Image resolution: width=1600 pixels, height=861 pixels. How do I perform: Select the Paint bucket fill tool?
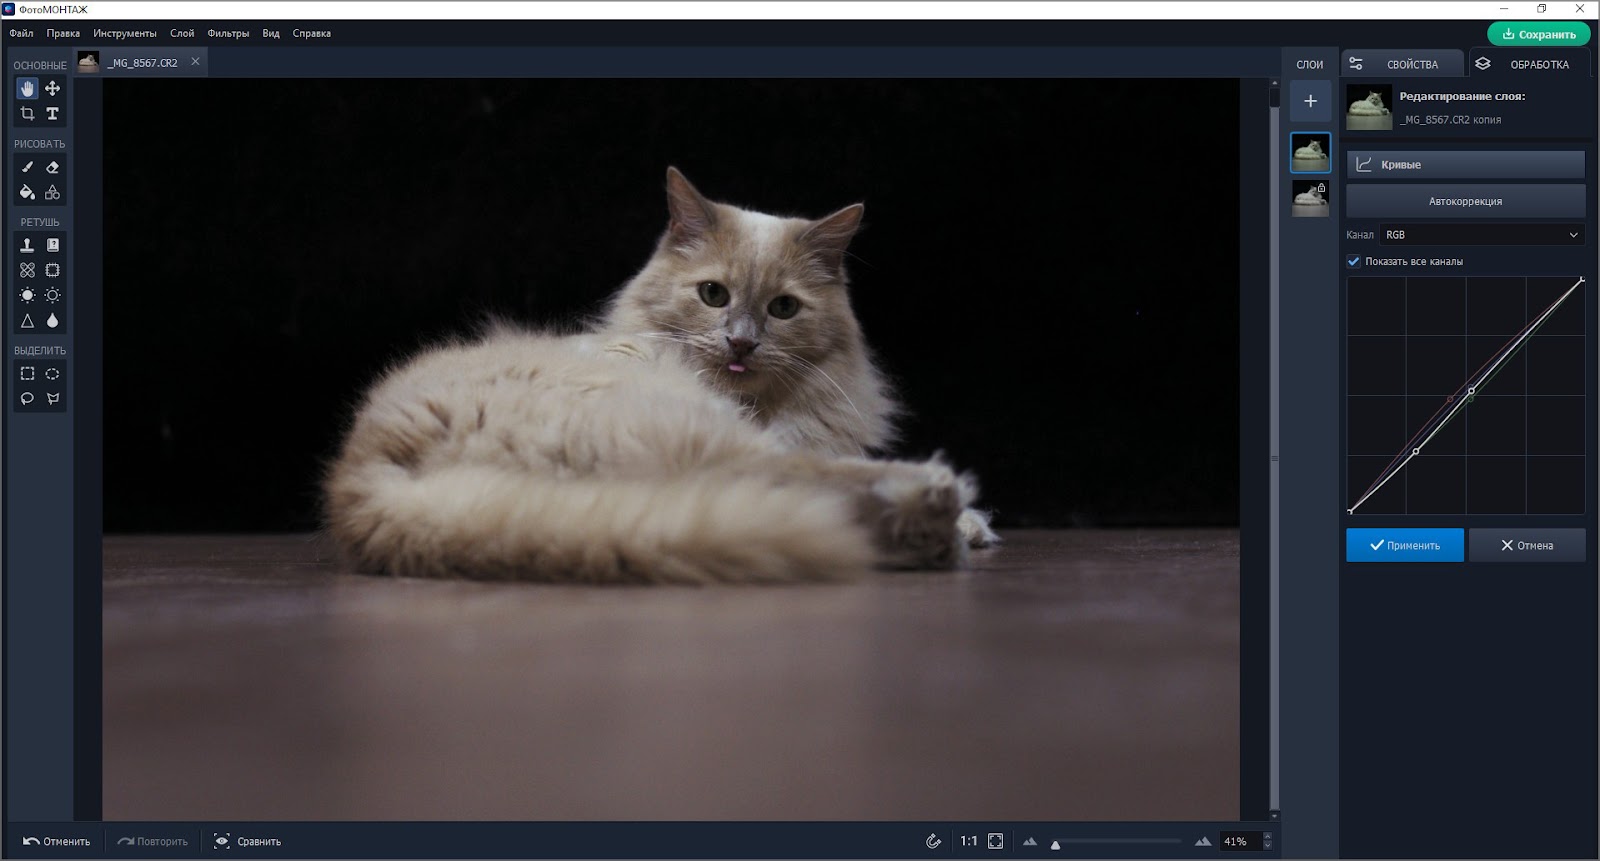pos(27,192)
